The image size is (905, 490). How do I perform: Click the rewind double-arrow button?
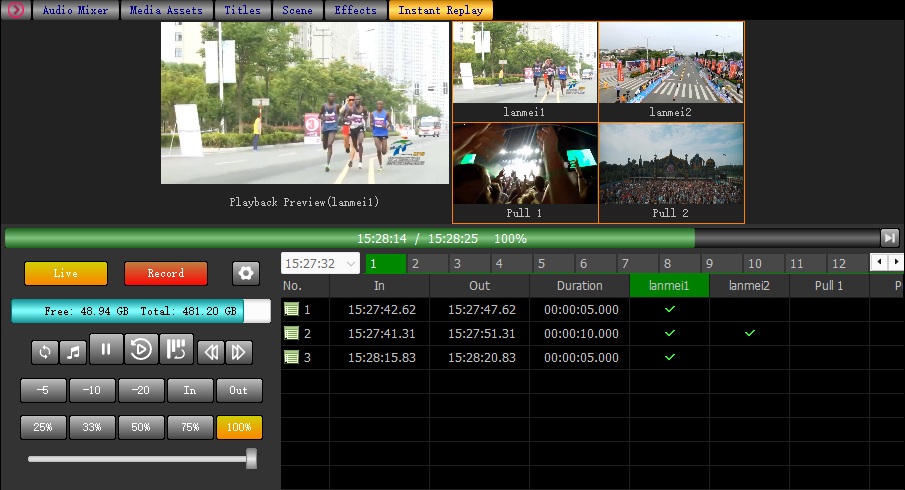click(x=209, y=351)
